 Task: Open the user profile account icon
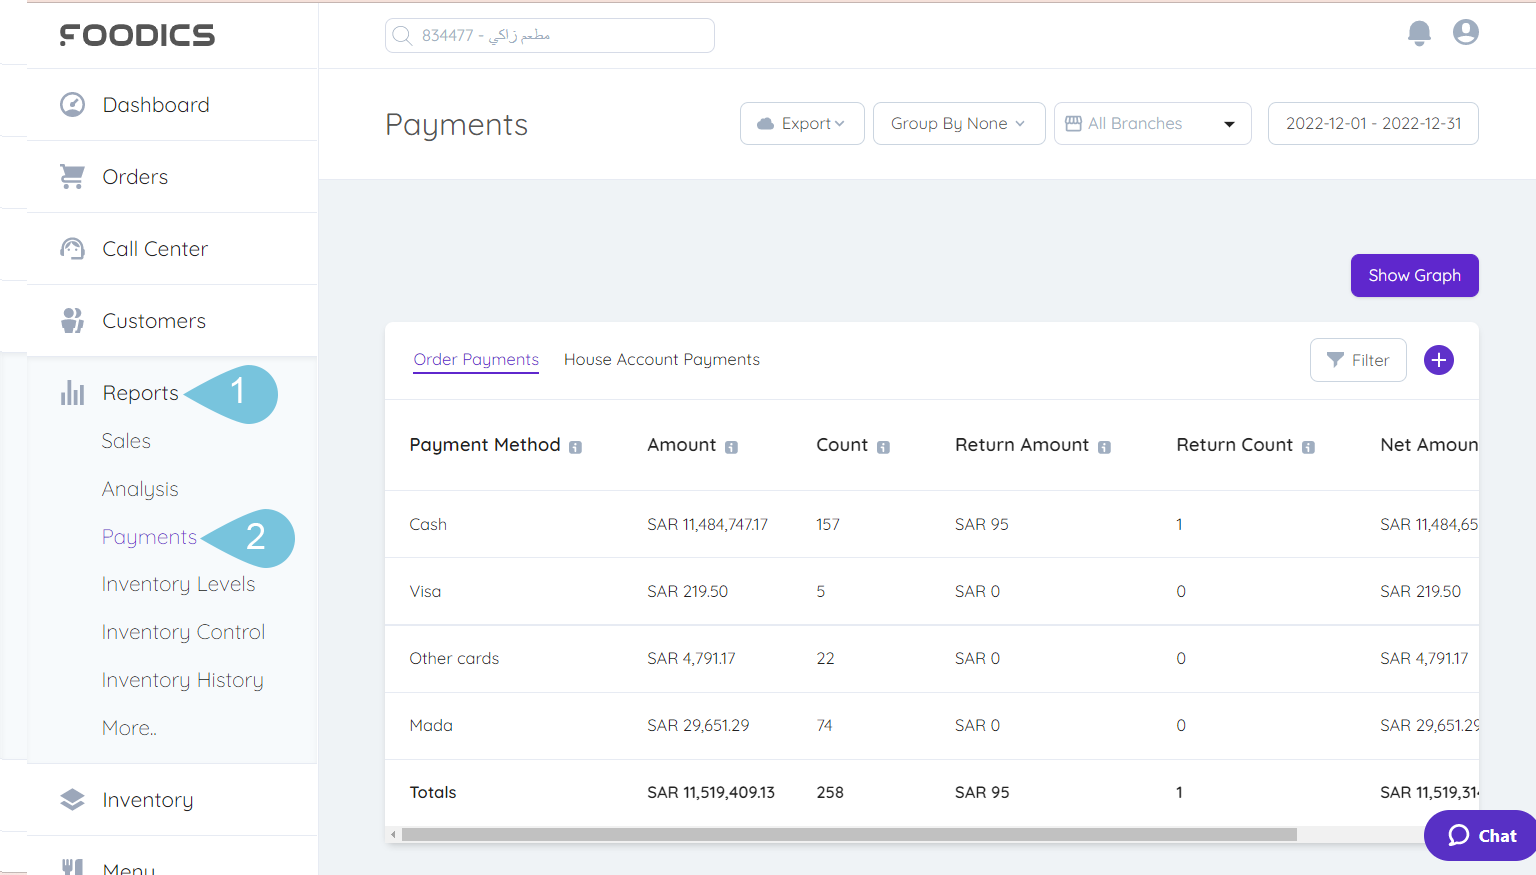[1465, 32]
